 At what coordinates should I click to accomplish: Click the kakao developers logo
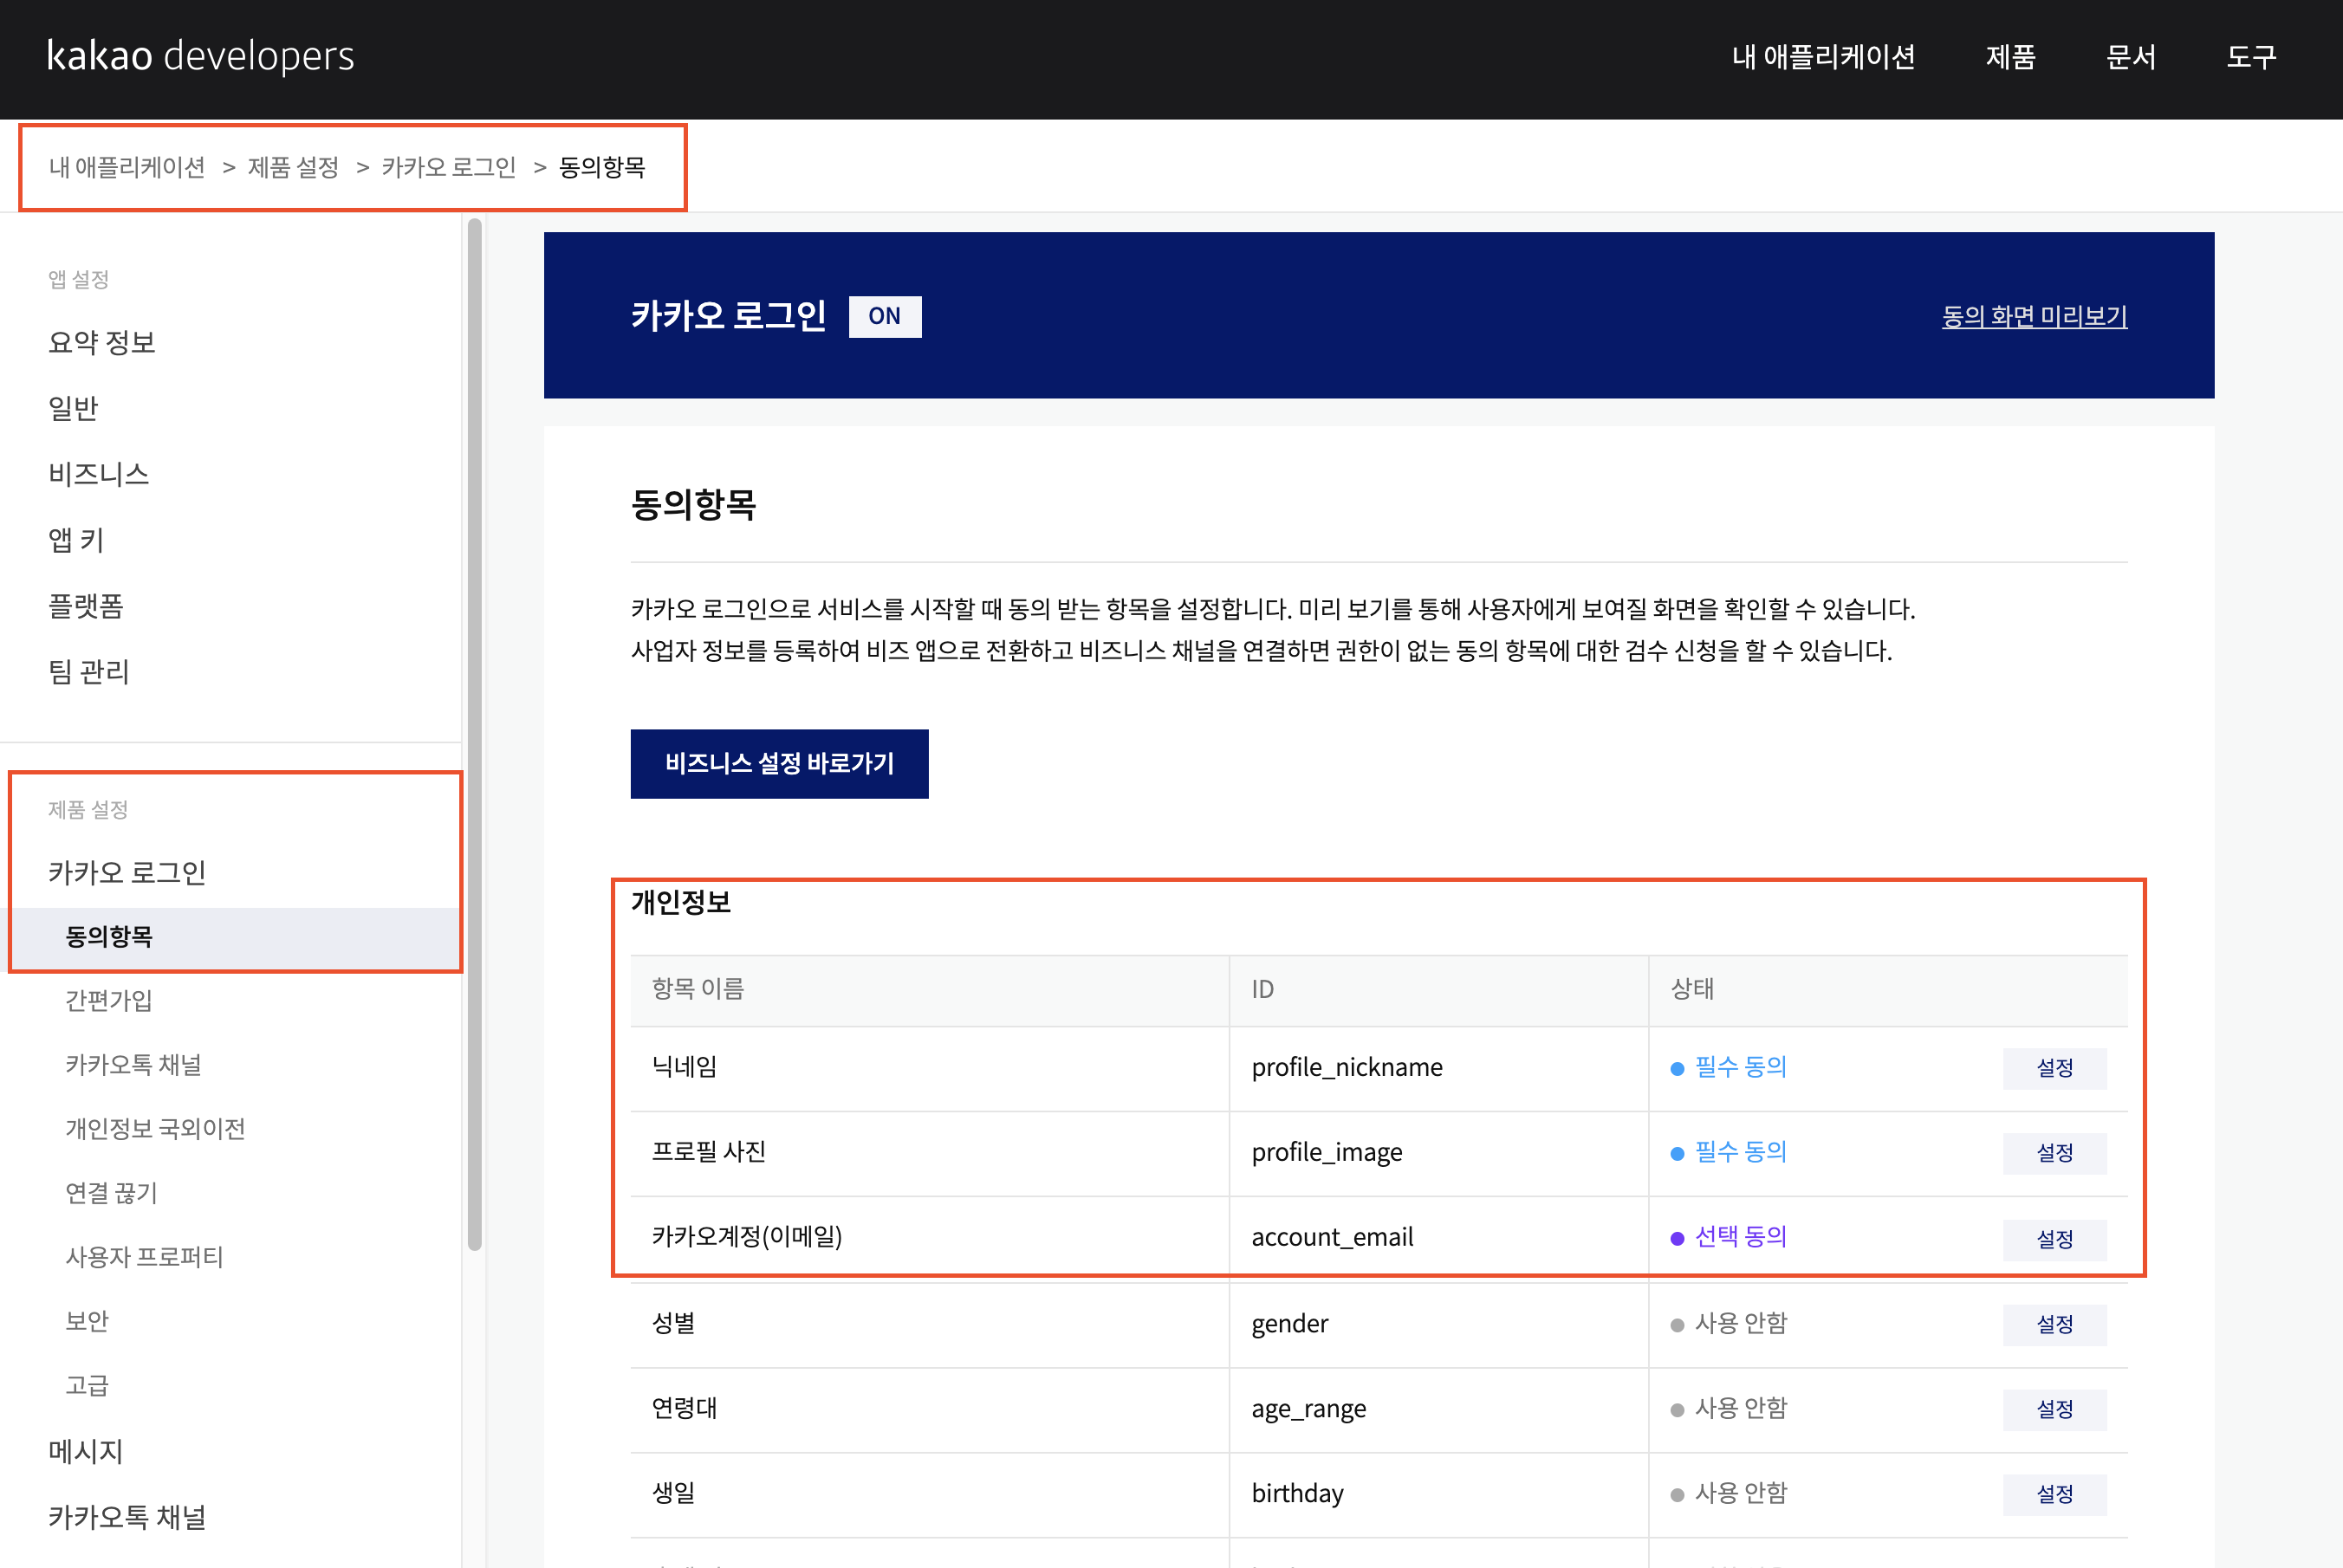point(200,56)
